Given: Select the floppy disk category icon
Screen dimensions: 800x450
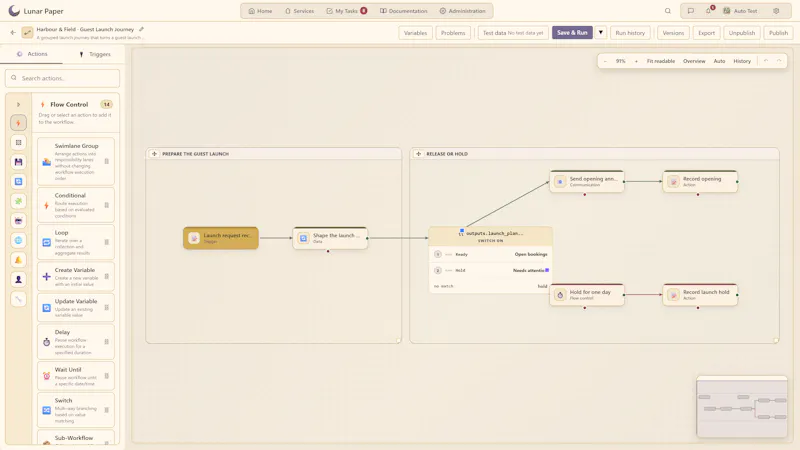Looking at the screenshot, I should click(18, 162).
